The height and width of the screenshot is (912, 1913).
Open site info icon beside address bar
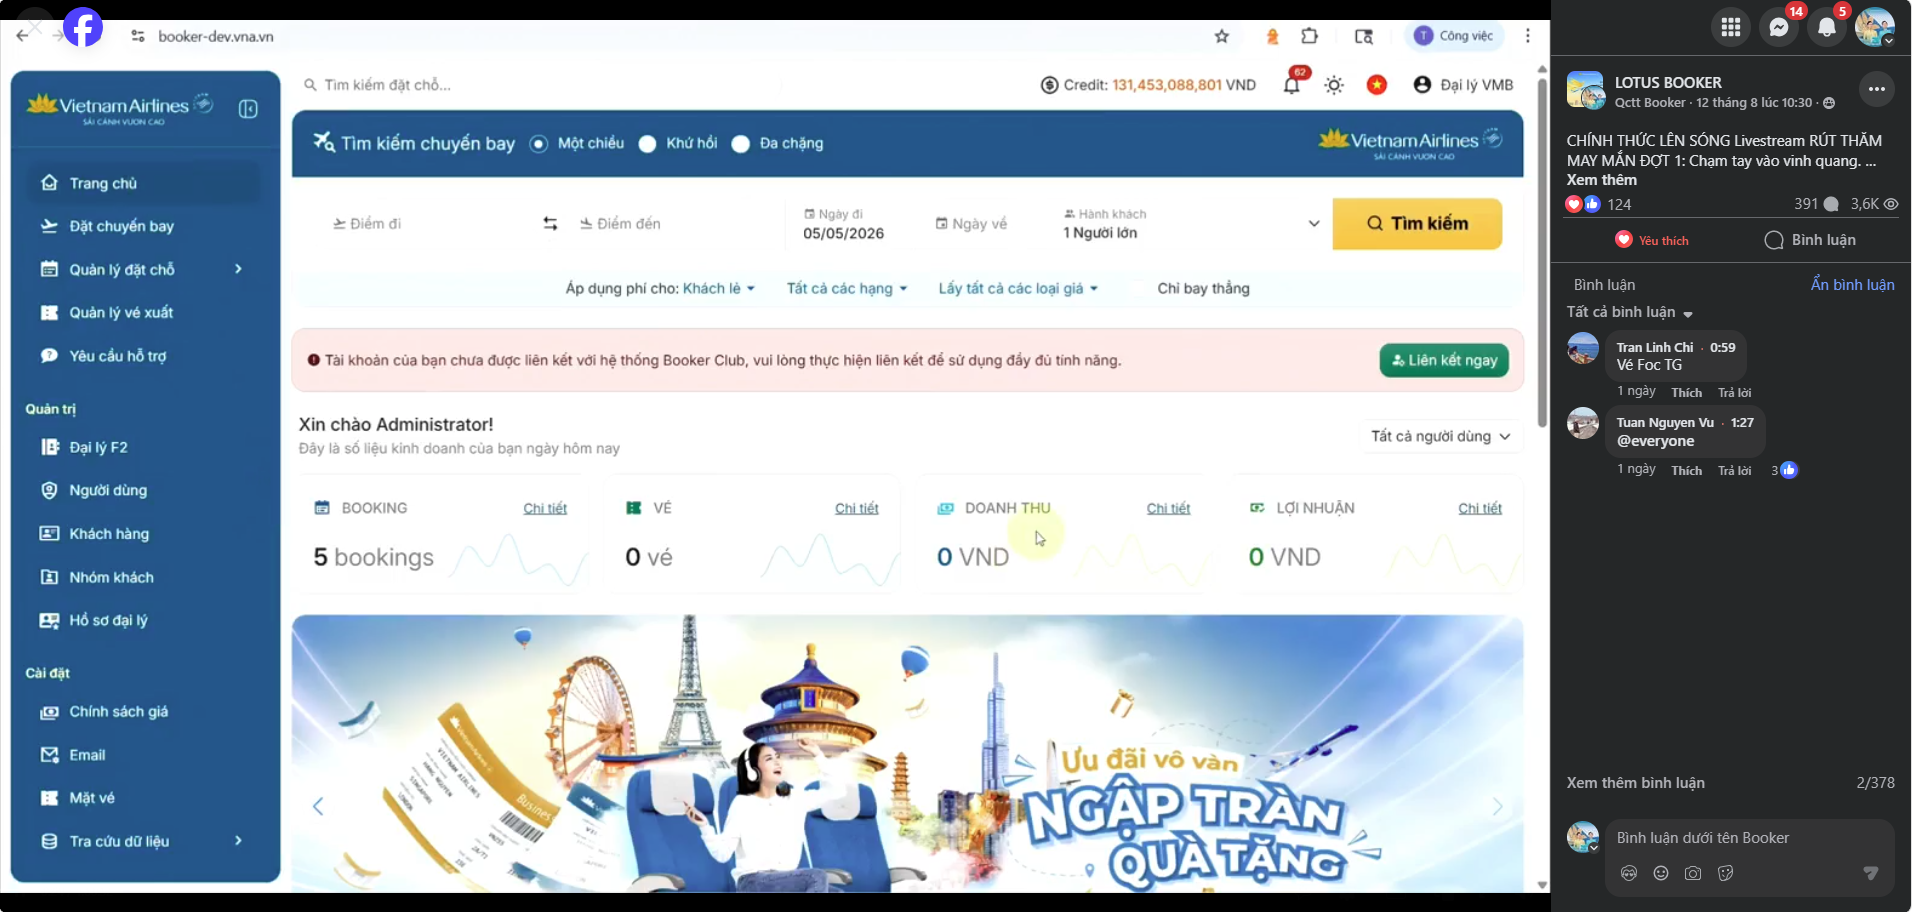138,36
